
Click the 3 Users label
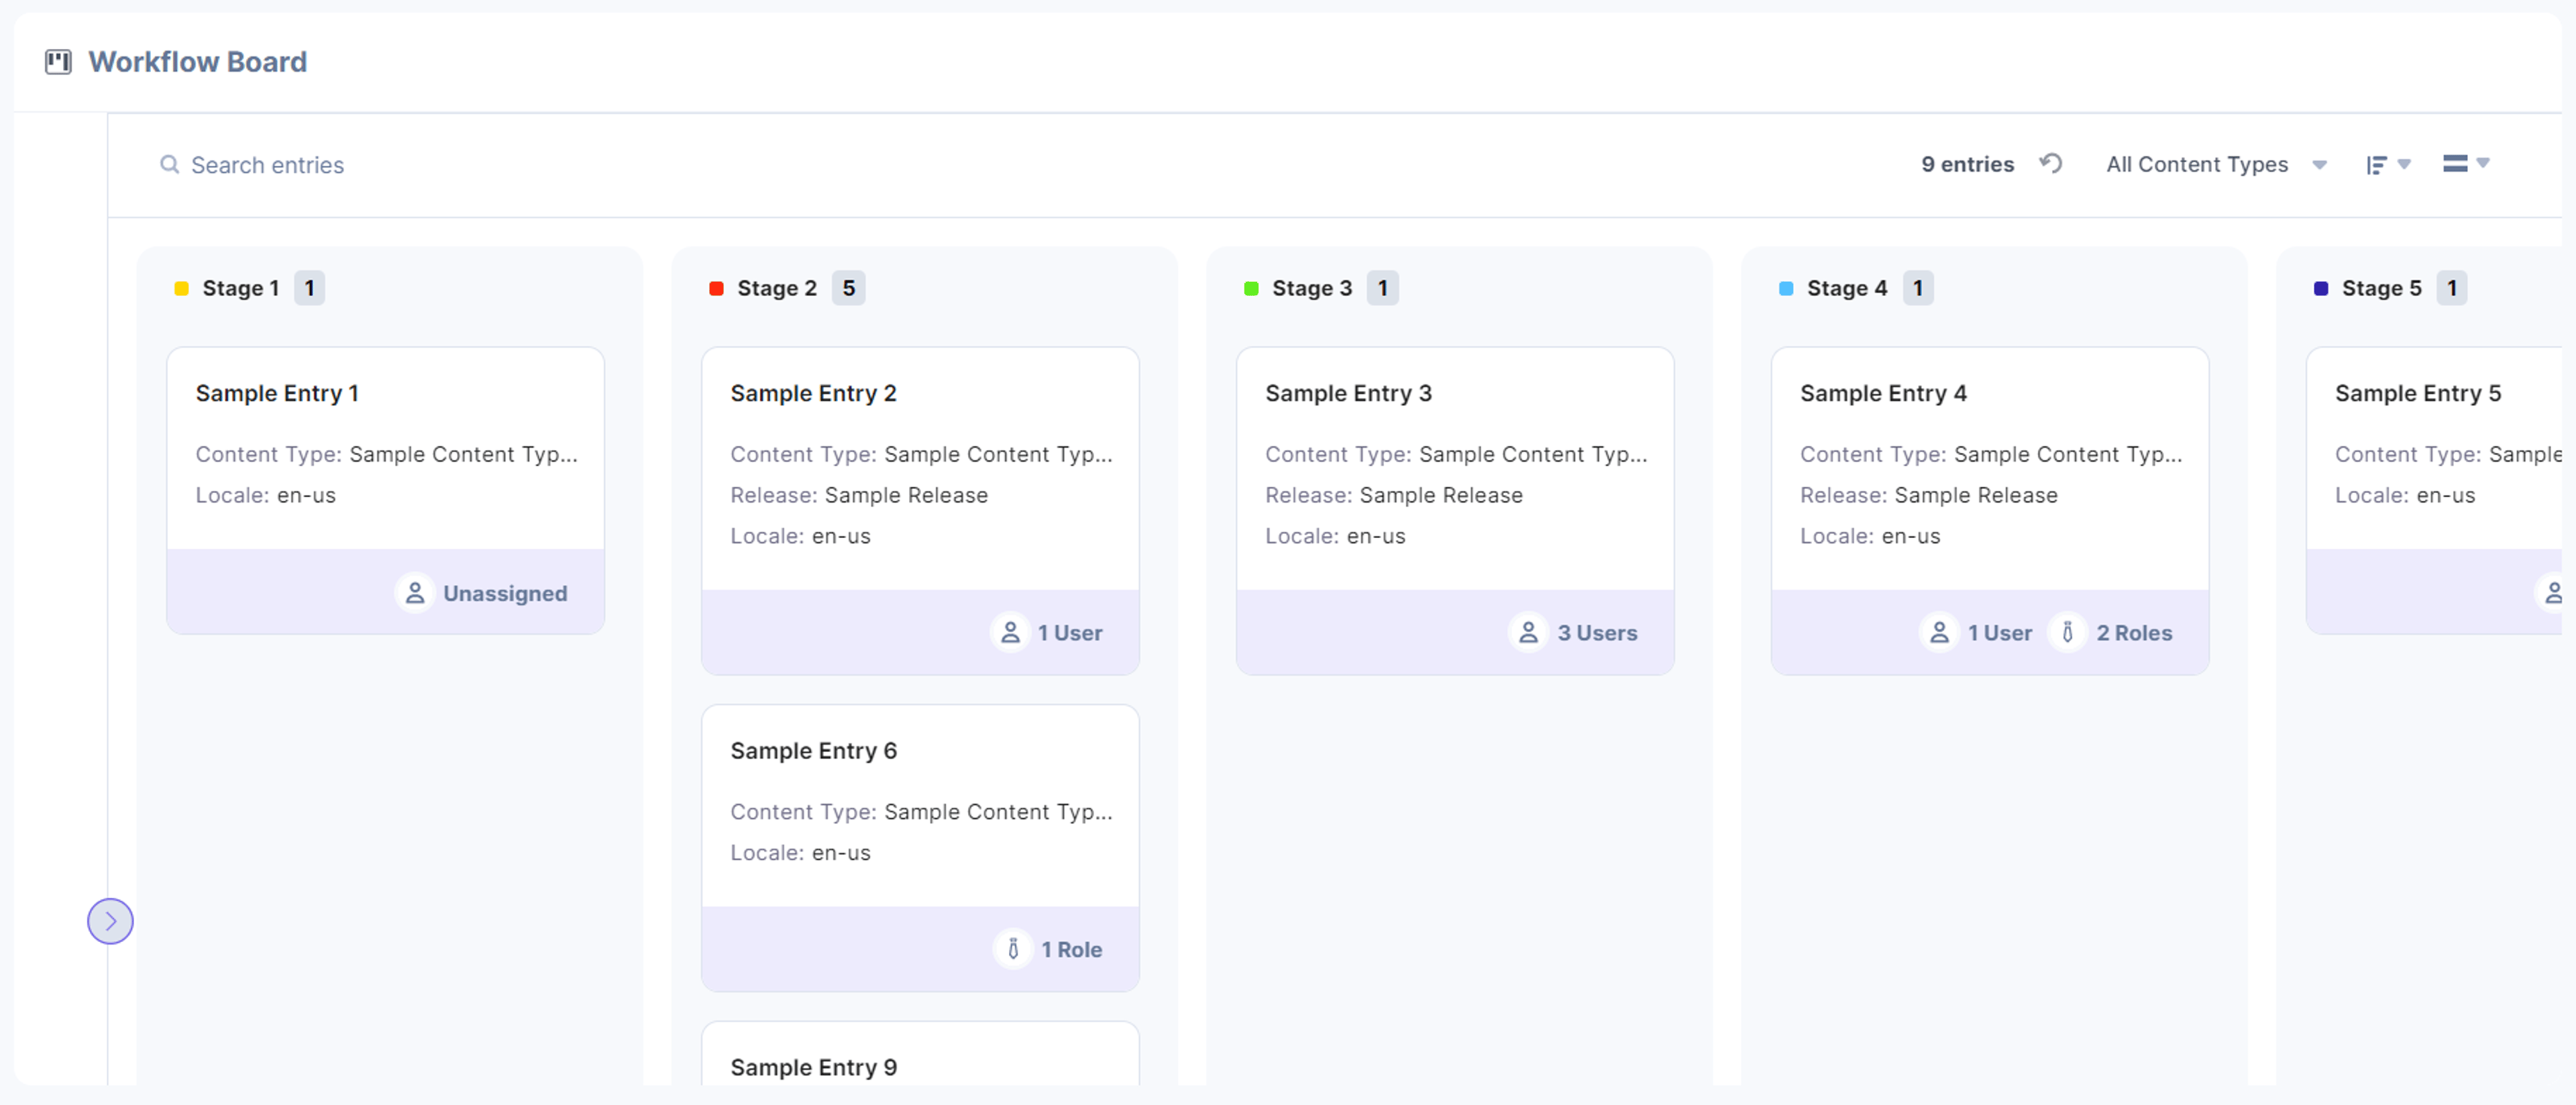pos(1597,632)
